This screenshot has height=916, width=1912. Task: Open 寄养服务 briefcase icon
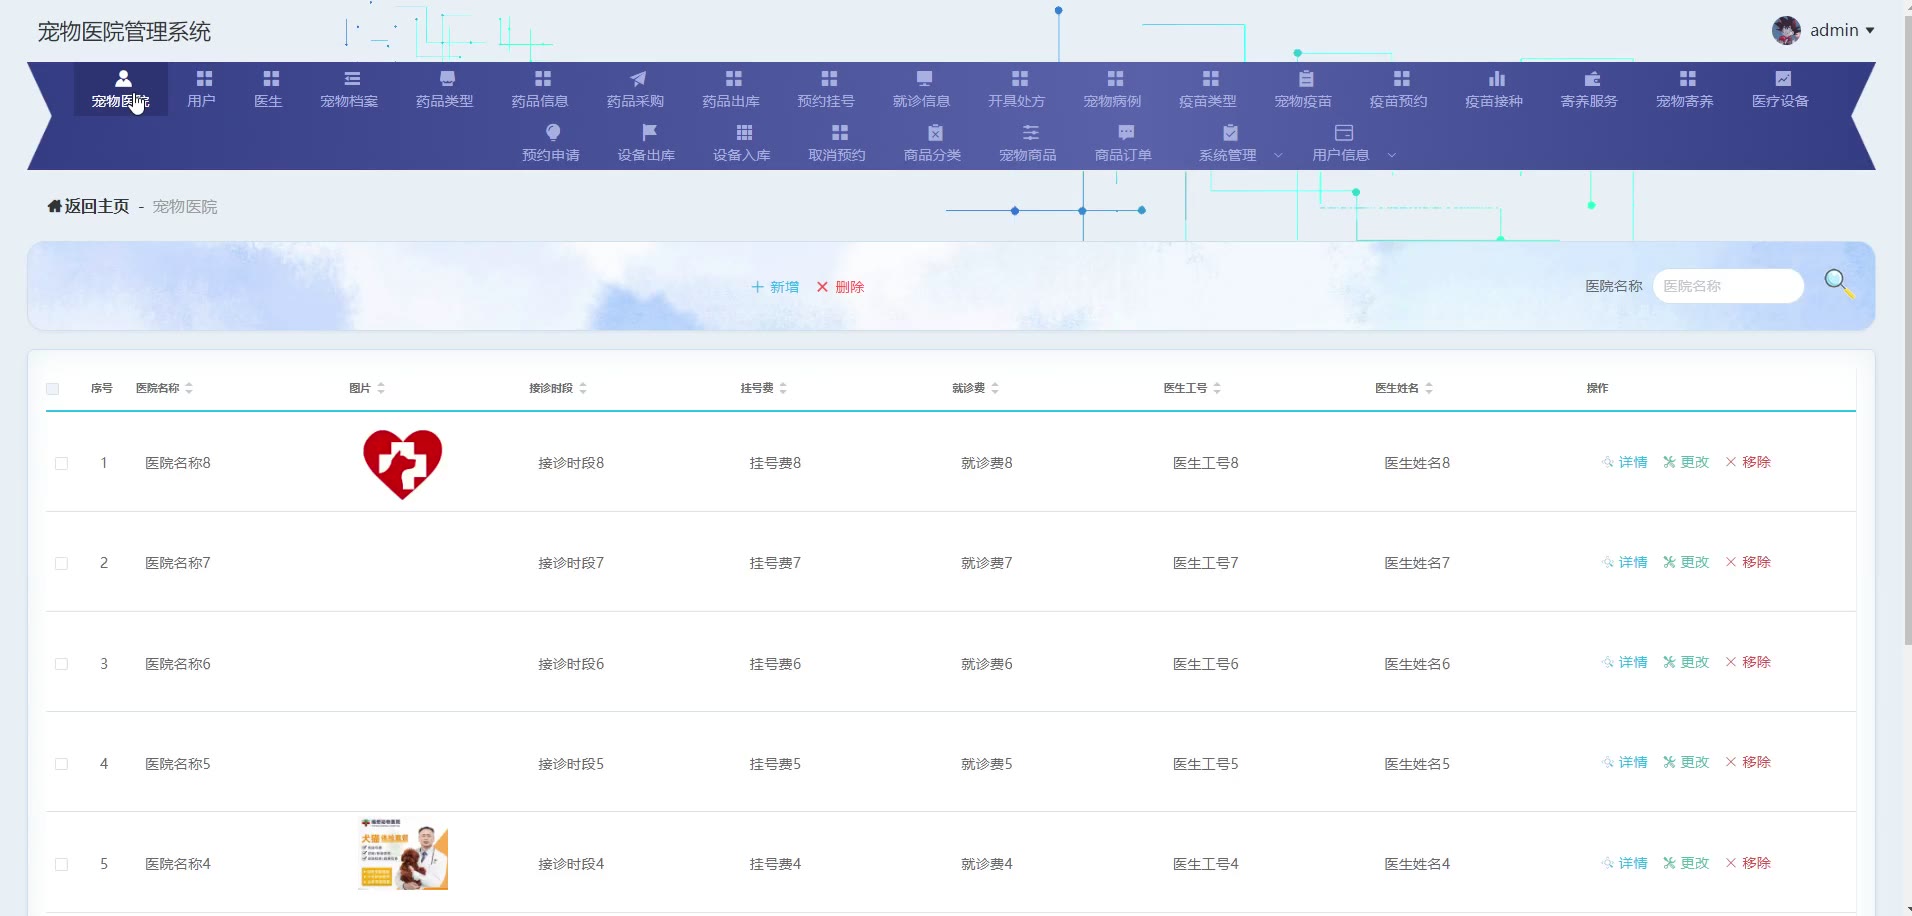[x=1591, y=79]
